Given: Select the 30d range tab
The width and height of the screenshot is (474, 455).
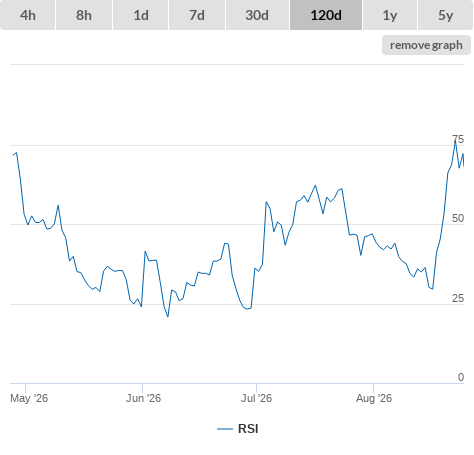Looking at the screenshot, I should pyautogui.click(x=257, y=15).
